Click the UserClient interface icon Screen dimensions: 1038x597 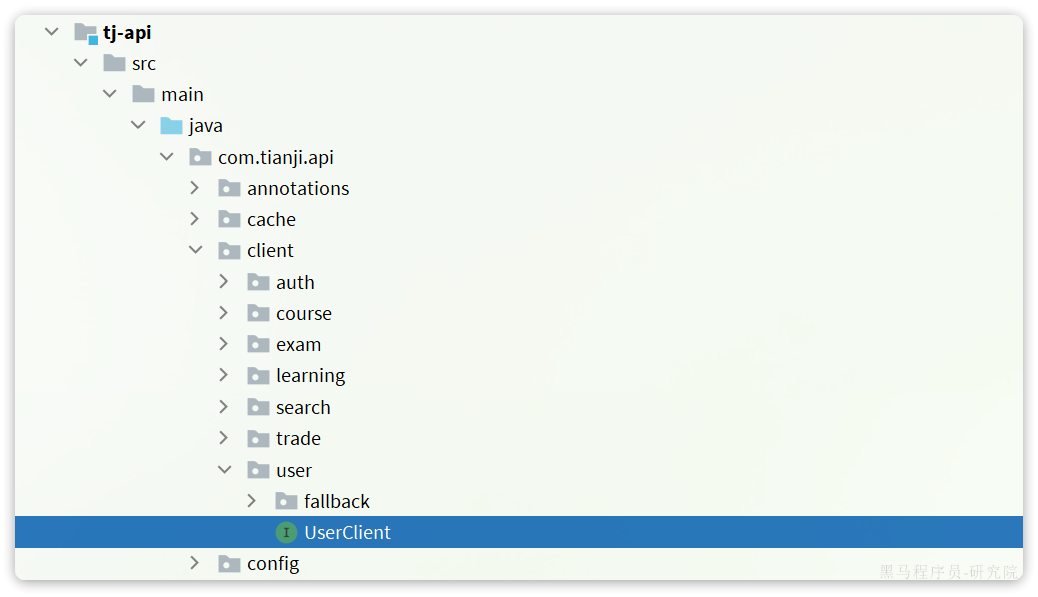(286, 532)
